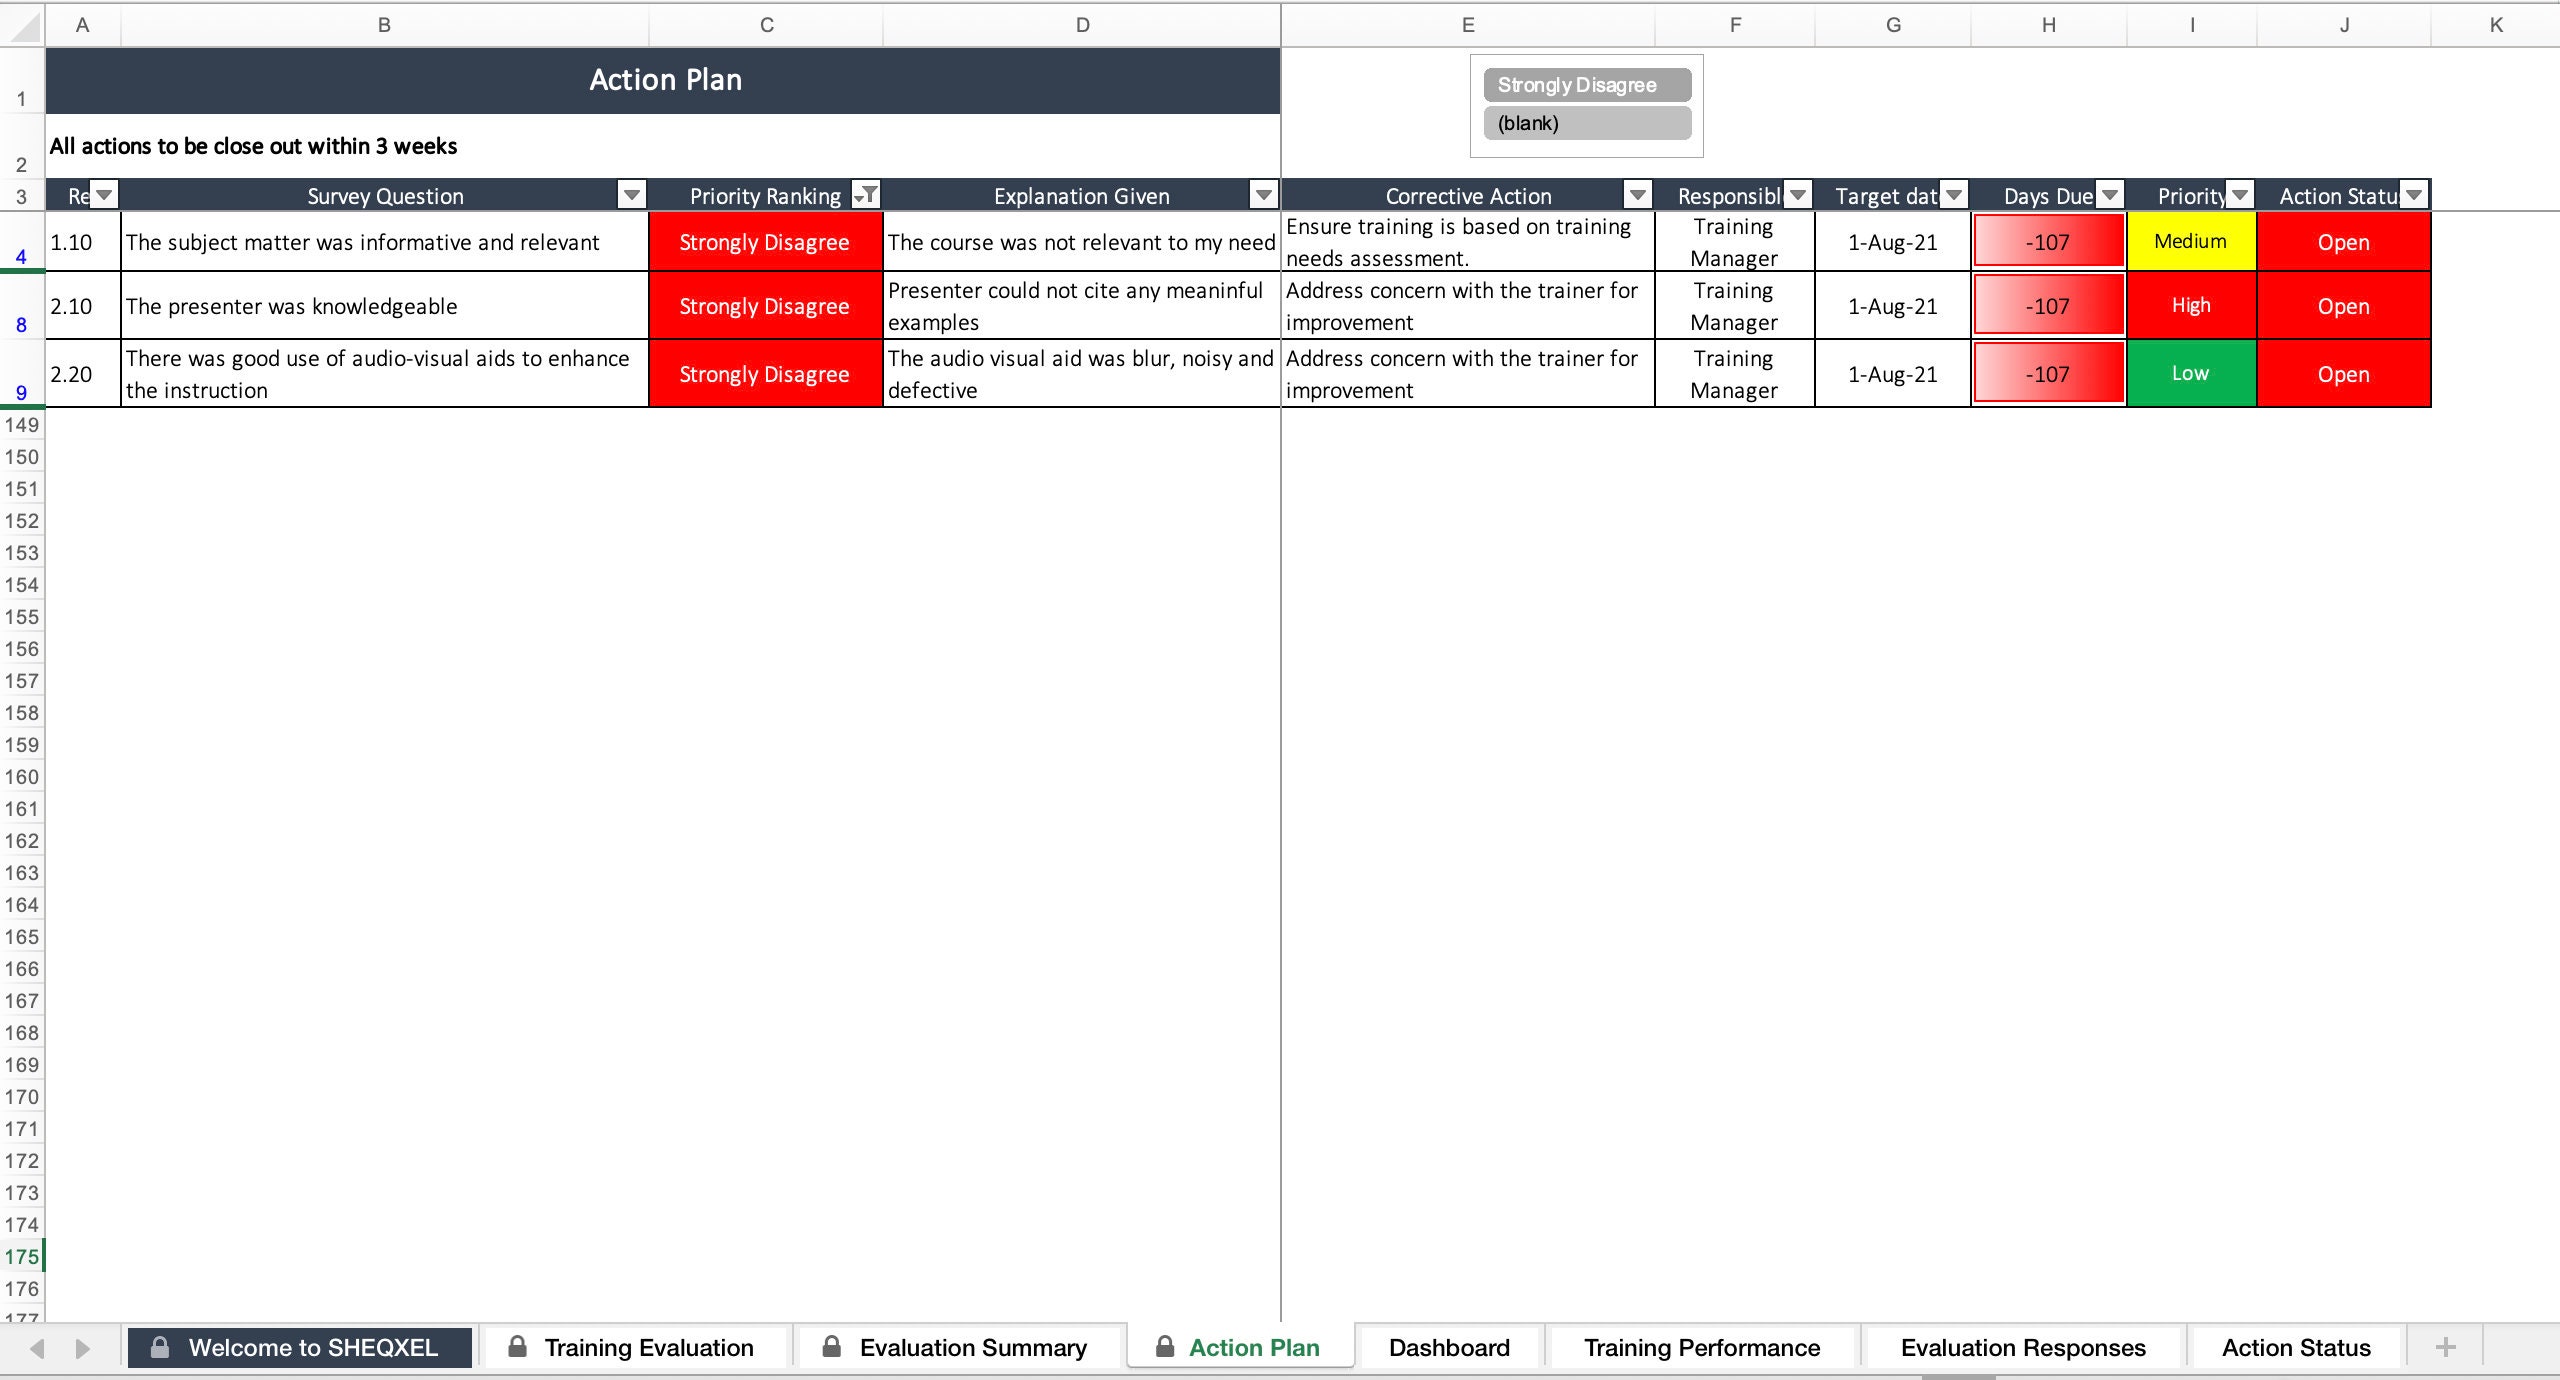The width and height of the screenshot is (2560, 1380).
Task: Click the Medium priority yellow cell
Action: click(2191, 241)
